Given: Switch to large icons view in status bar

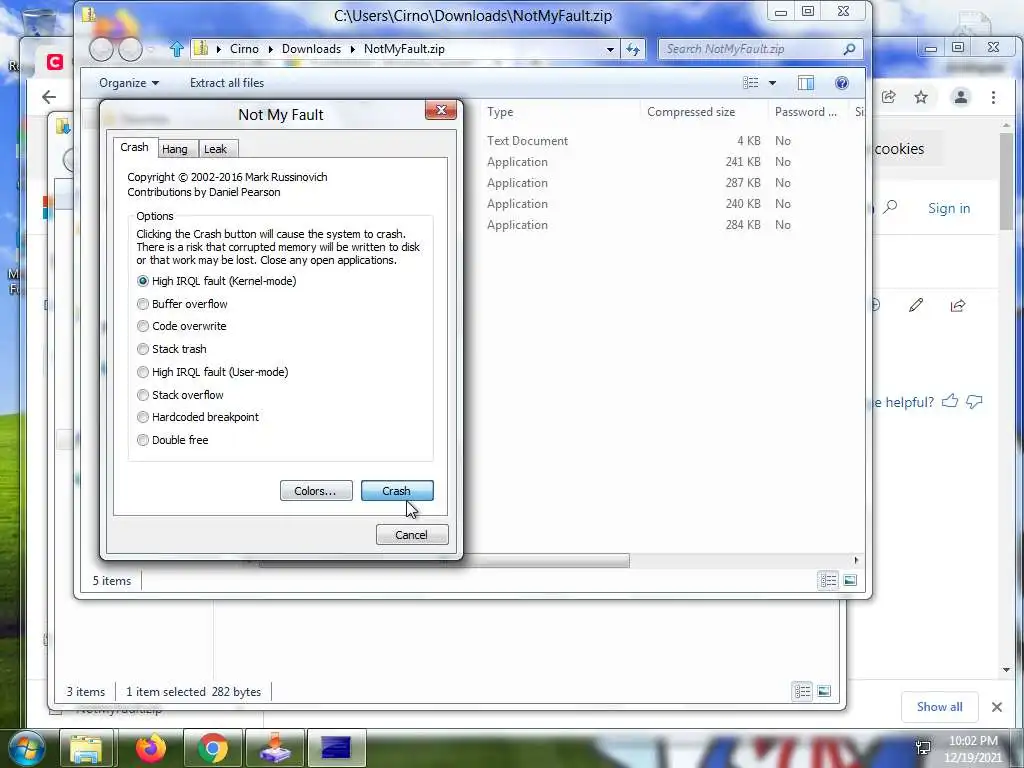Looking at the screenshot, I should 850,580.
